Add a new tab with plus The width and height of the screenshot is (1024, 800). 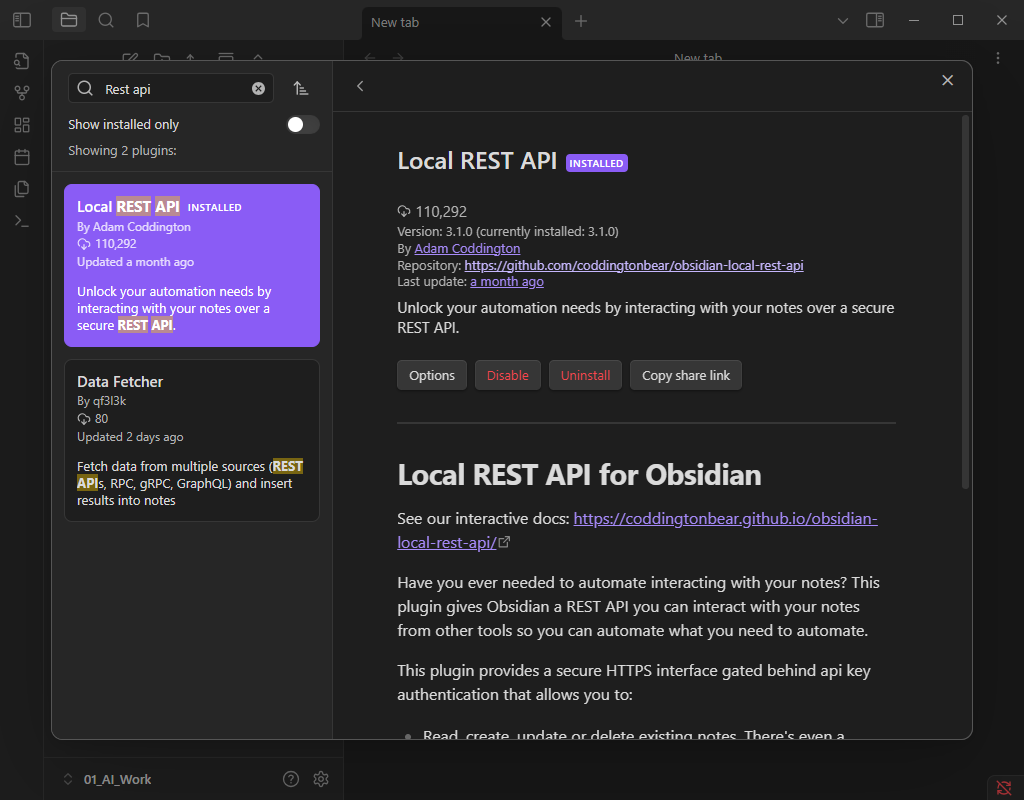click(581, 22)
